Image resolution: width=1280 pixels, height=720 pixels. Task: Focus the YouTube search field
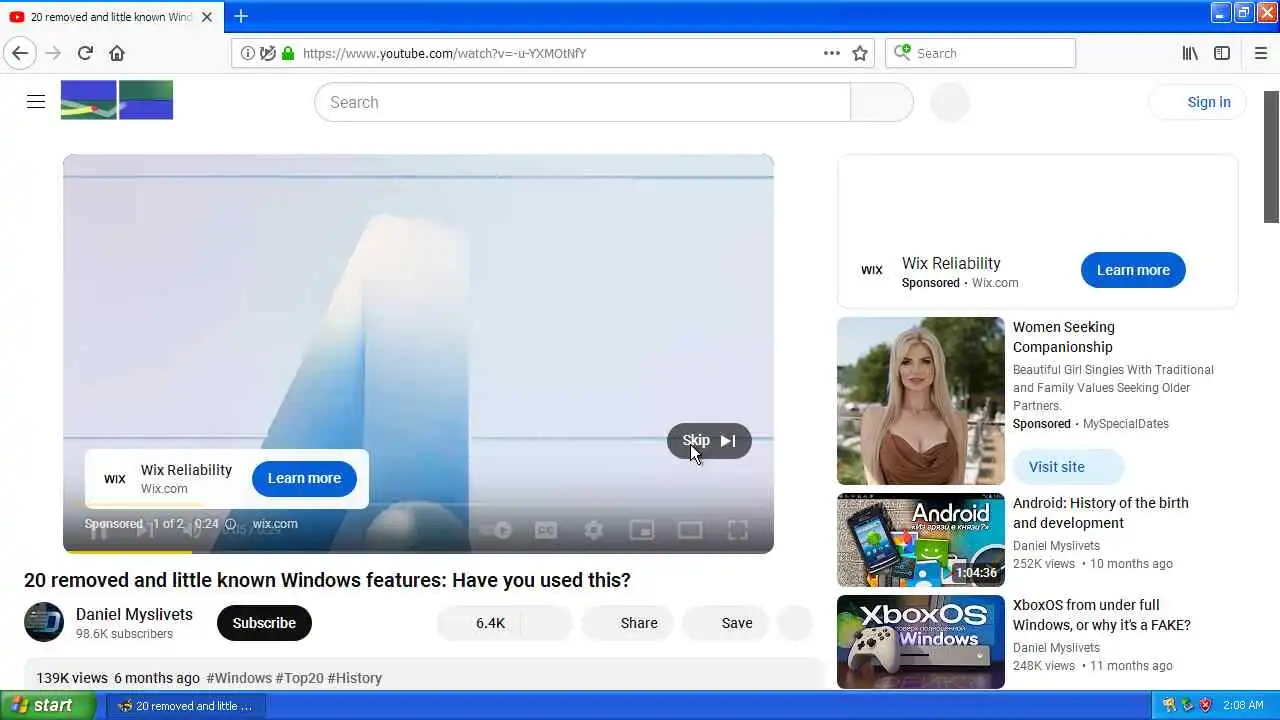(583, 102)
